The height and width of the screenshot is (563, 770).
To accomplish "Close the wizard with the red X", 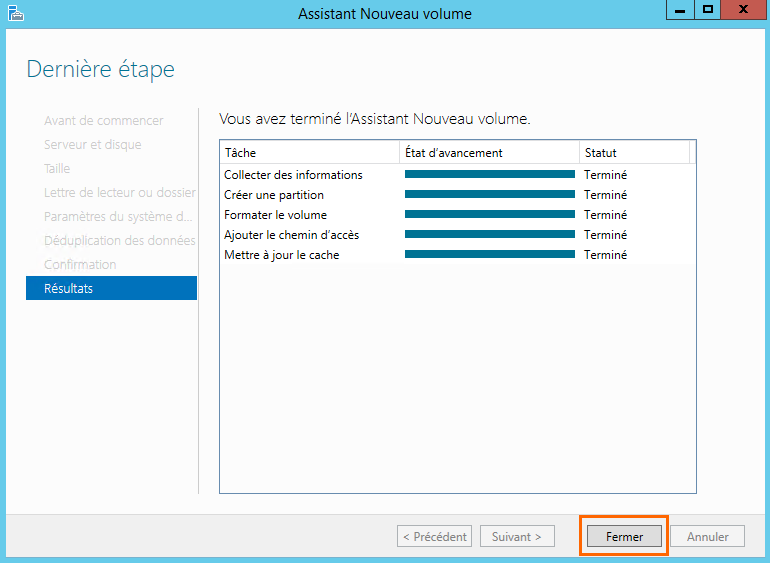I will pos(743,10).
